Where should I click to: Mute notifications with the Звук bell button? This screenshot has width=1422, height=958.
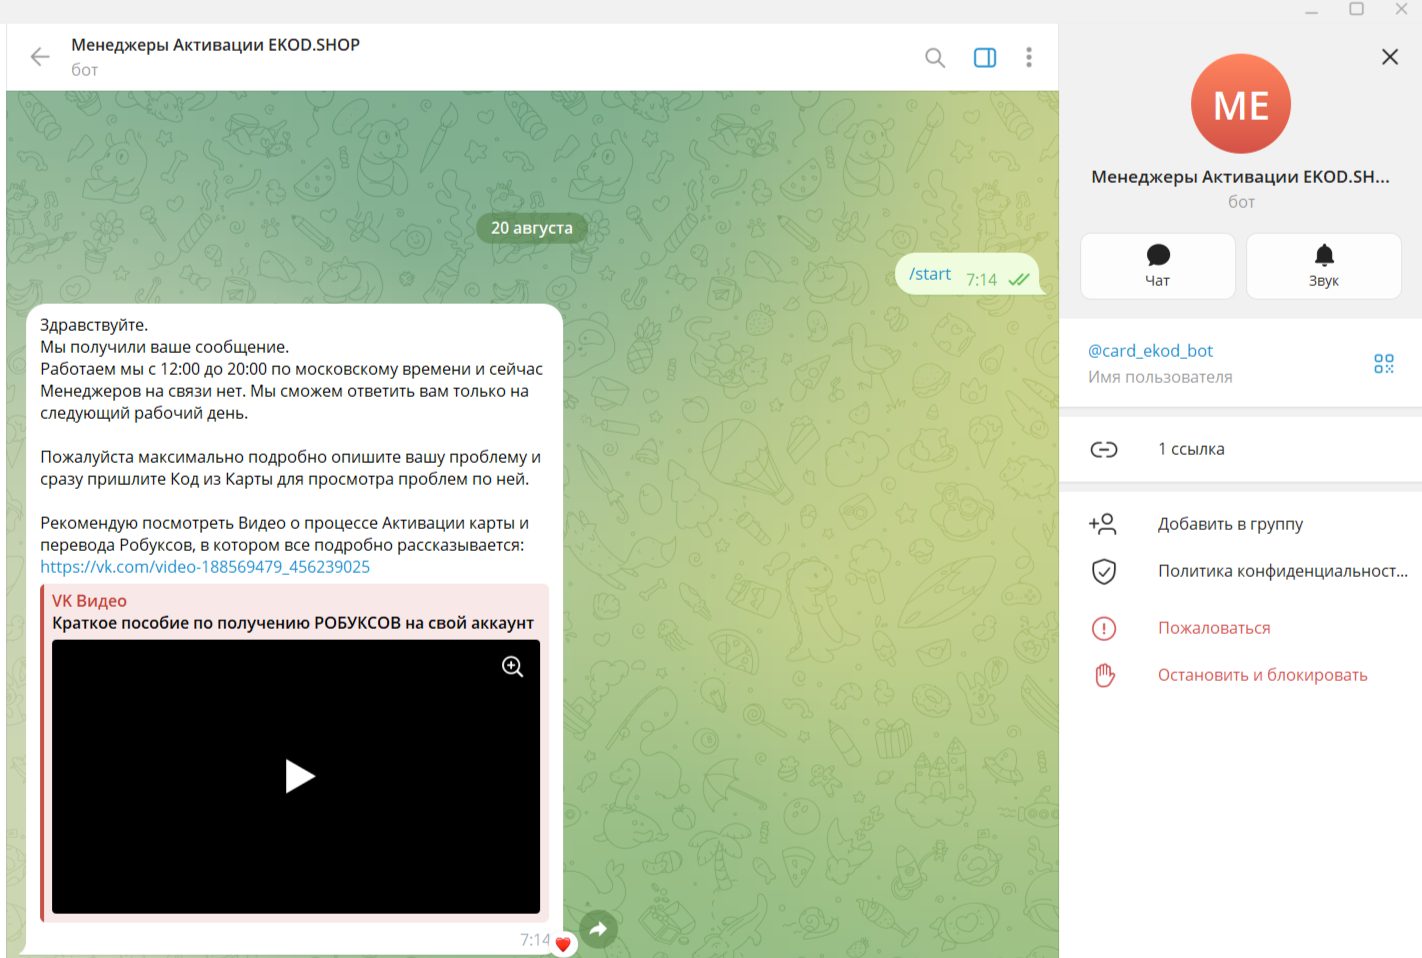(x=1324, y=266)
